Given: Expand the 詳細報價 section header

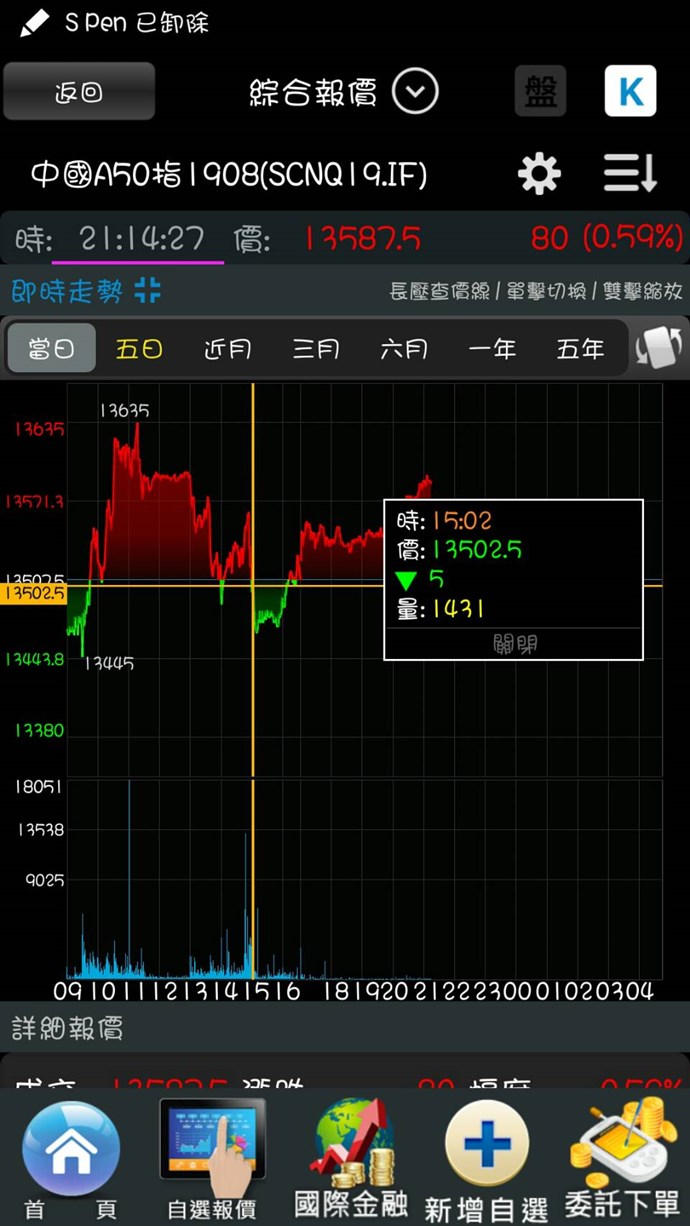Looking at the screenshot, I should click(x=68, y=1028).
